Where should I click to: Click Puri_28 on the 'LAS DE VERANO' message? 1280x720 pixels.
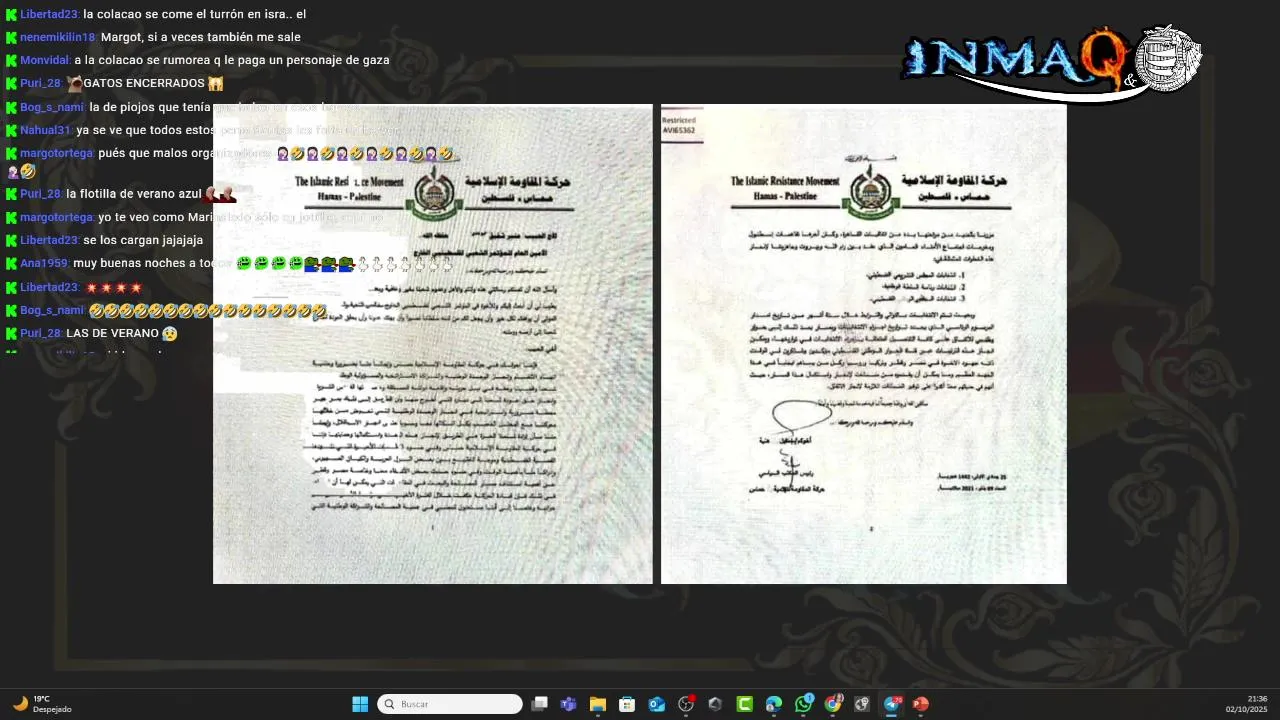pos(41,333)
